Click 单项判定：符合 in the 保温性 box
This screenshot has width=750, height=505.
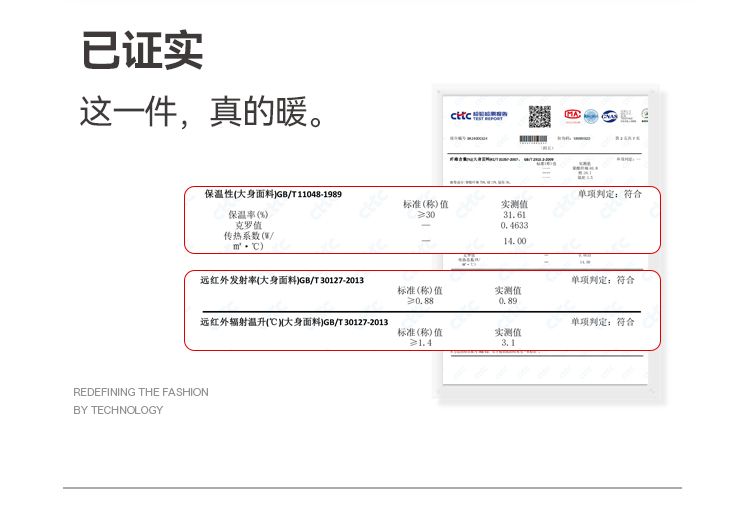coord(609,194)
